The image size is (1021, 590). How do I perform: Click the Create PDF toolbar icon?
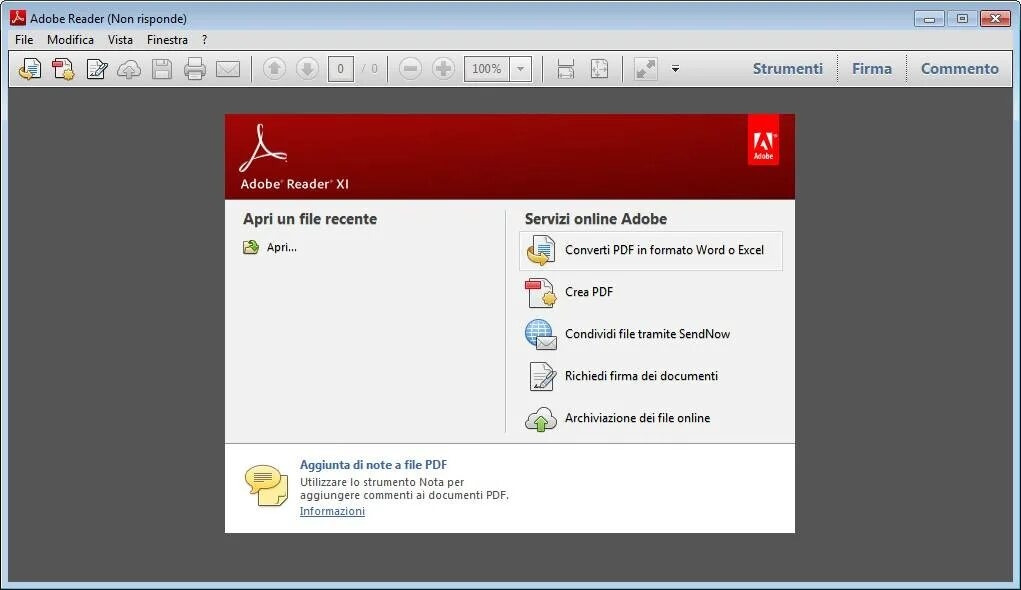pos(63,68)
